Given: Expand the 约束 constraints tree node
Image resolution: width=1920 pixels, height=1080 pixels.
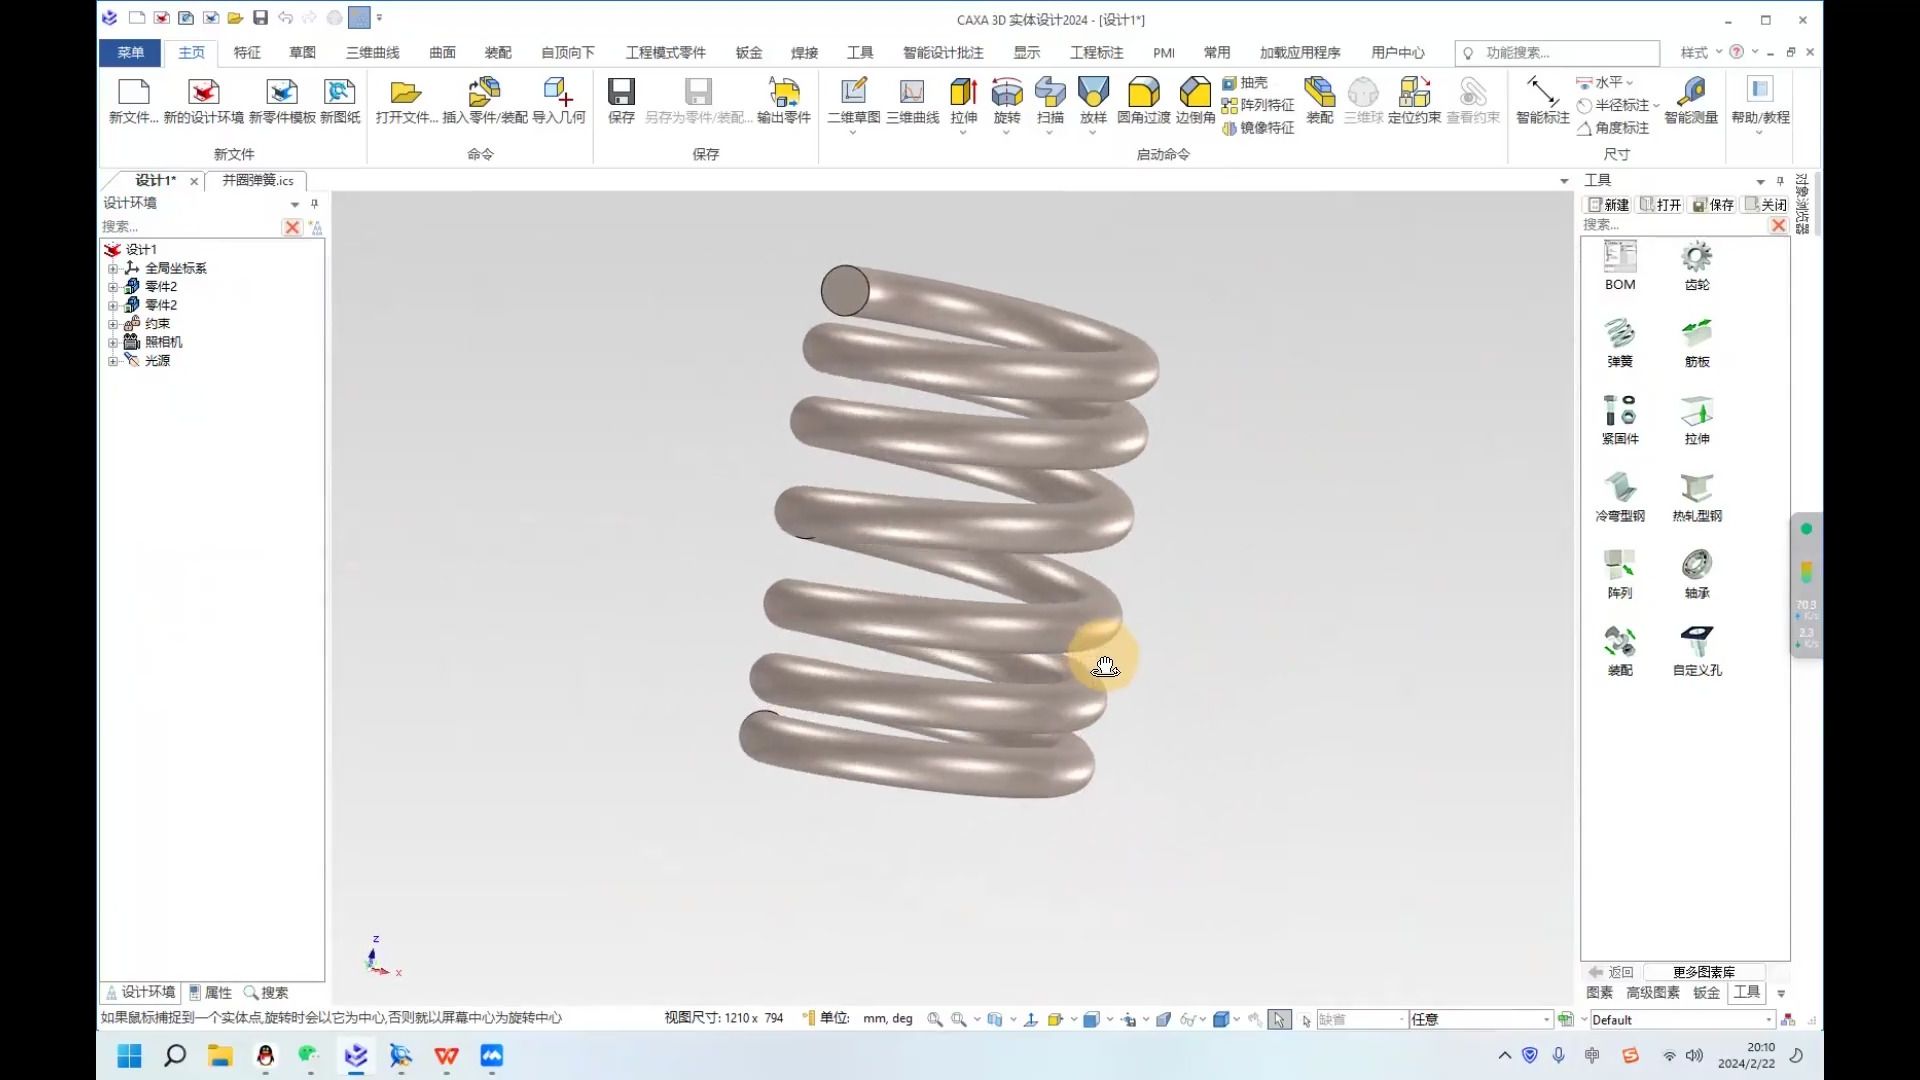Looking at the screenshot, I should [x=113, y=324].
